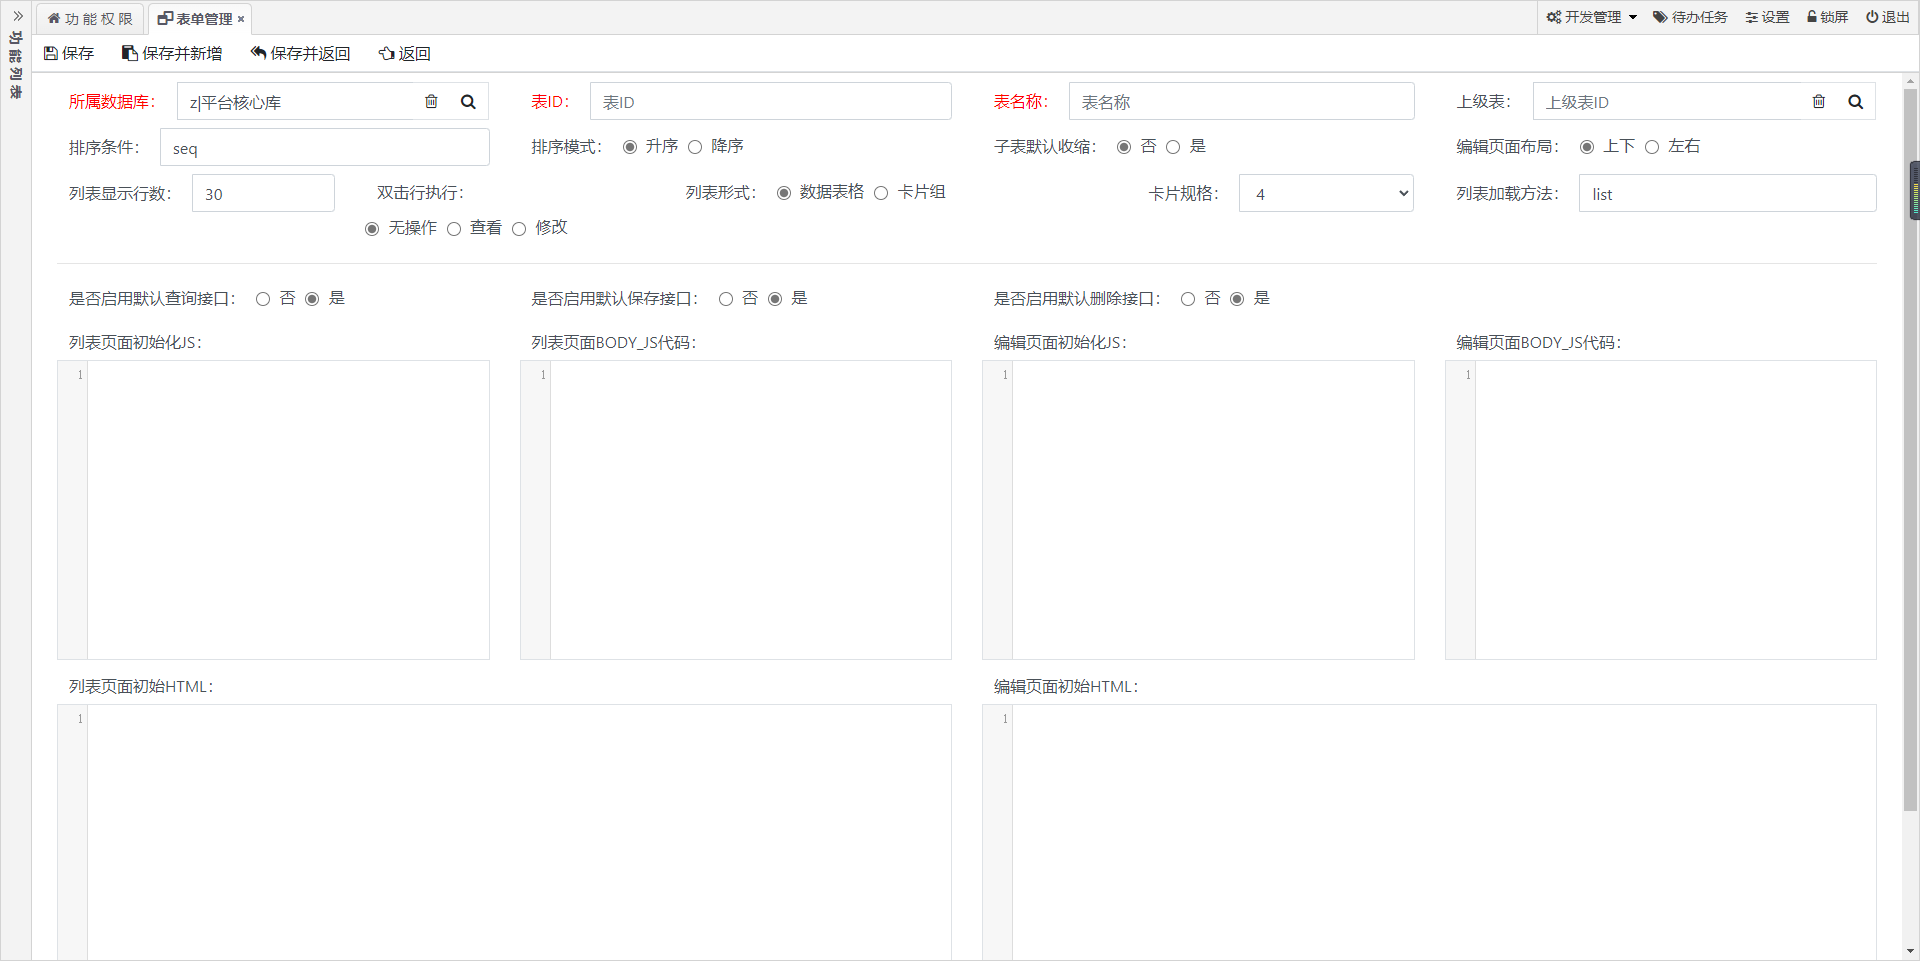Set 子表默认收缩 to 是
Screen dimensions: 1920x961
[1173, 147]
